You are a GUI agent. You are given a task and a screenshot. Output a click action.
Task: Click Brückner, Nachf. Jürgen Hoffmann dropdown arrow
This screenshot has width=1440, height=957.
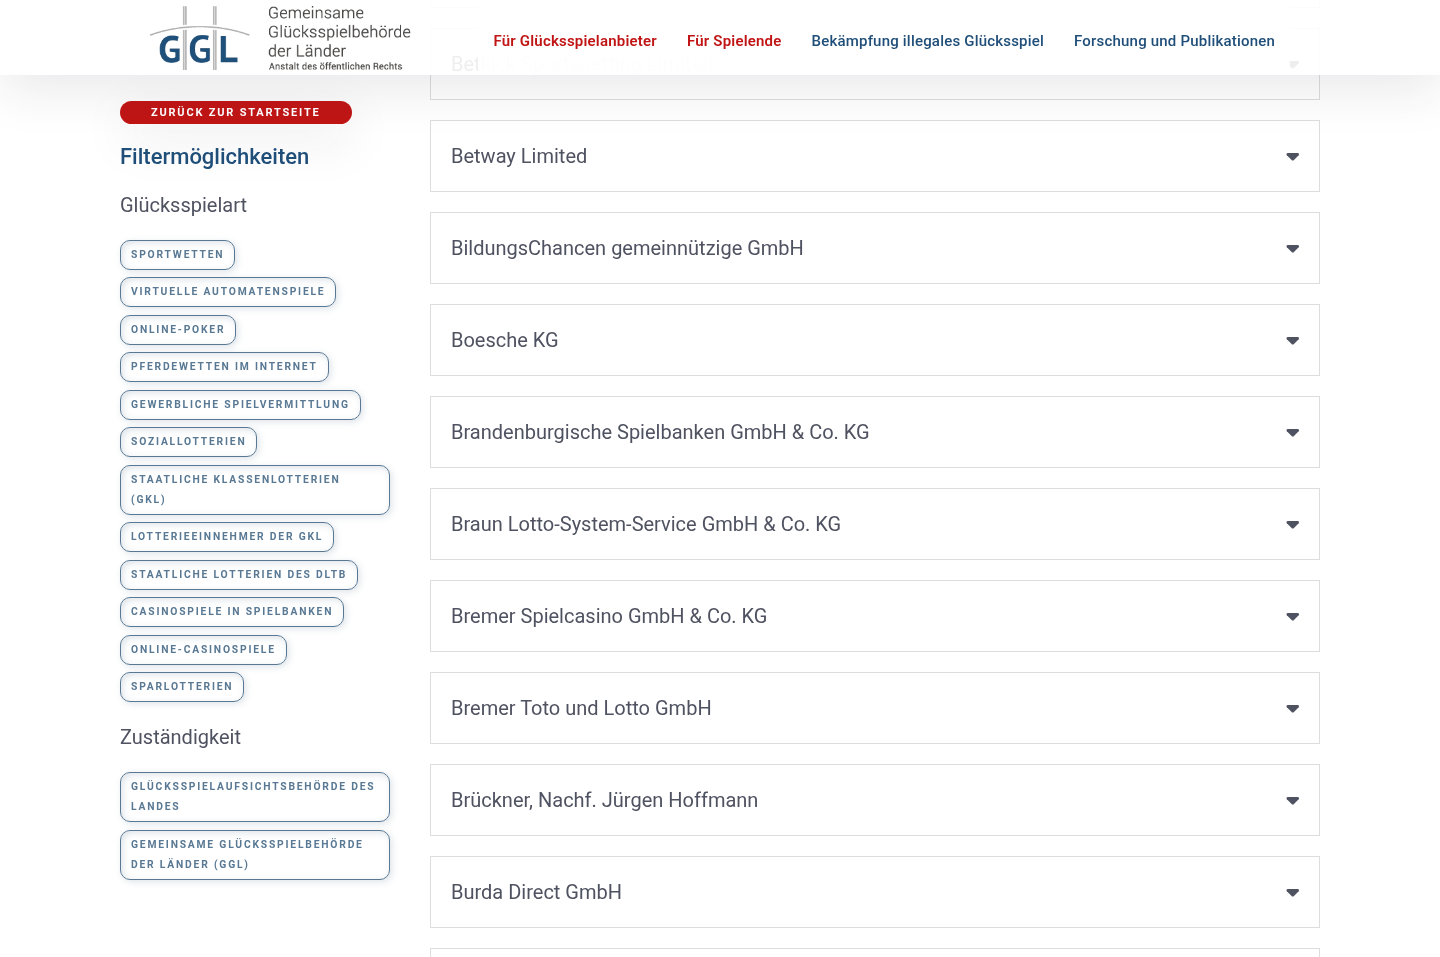tap(1293, 801)
